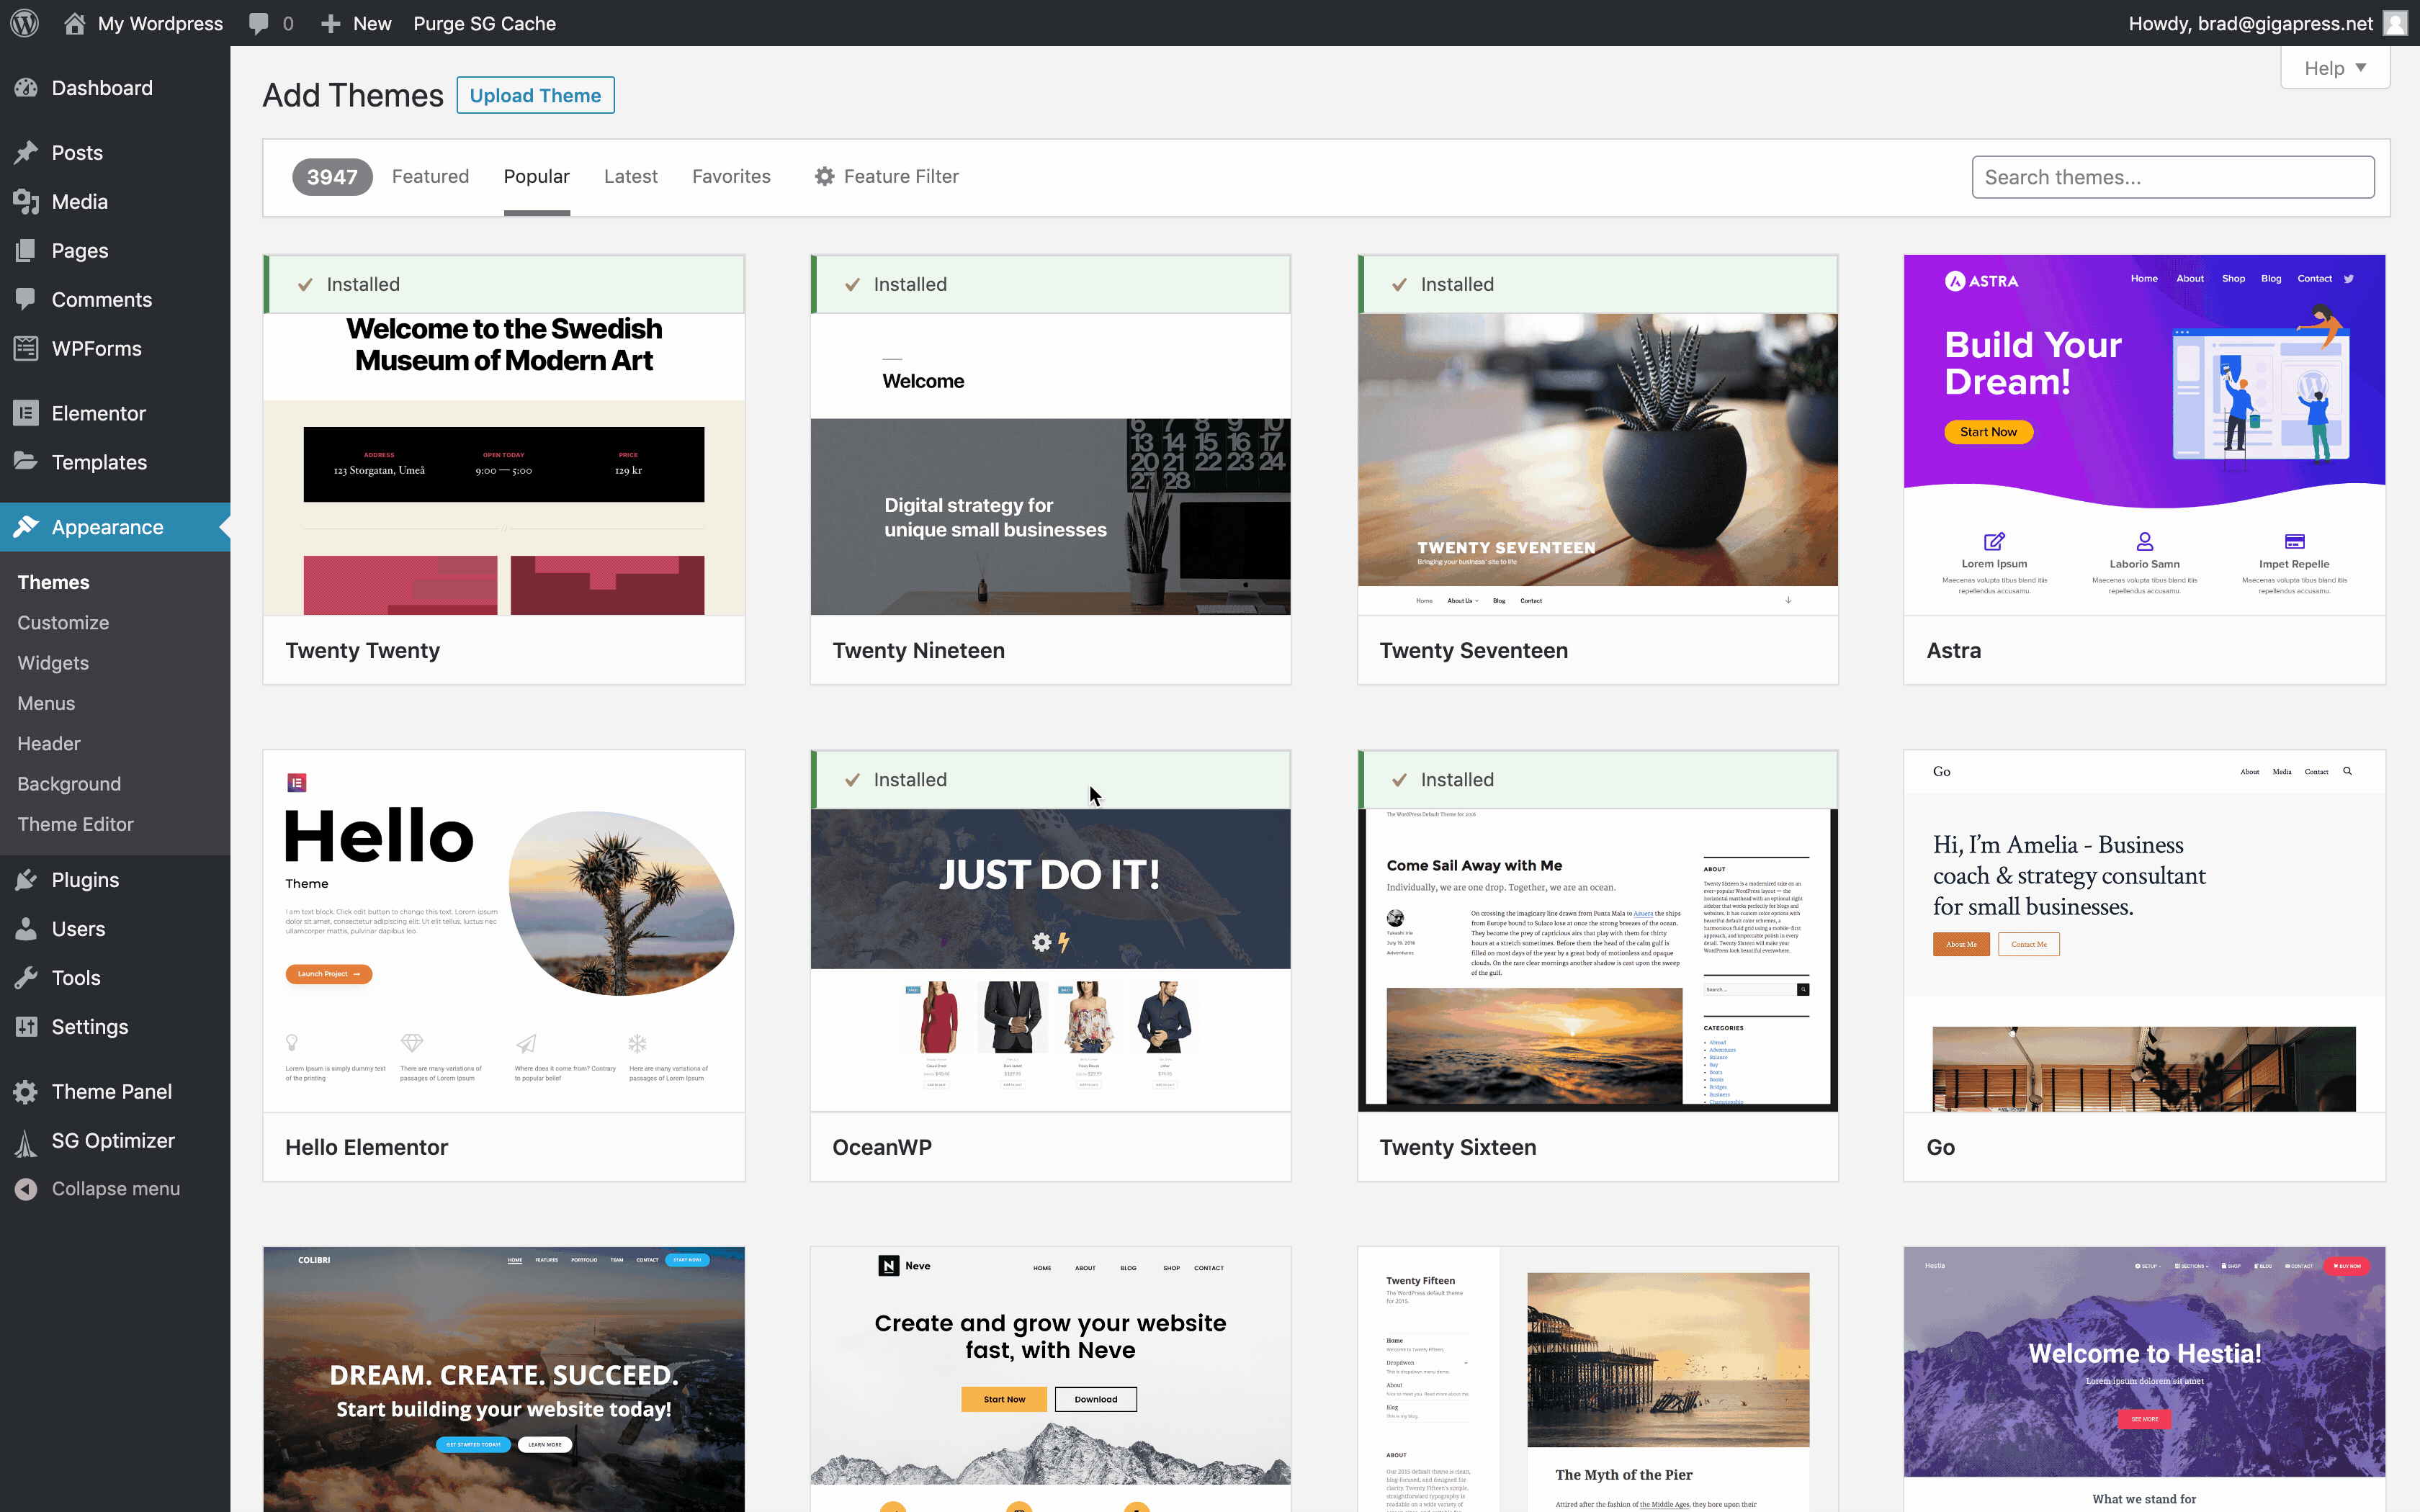Click the plus icon next to New
The image size is (2420, 1512).
click(x=330, y=23)
